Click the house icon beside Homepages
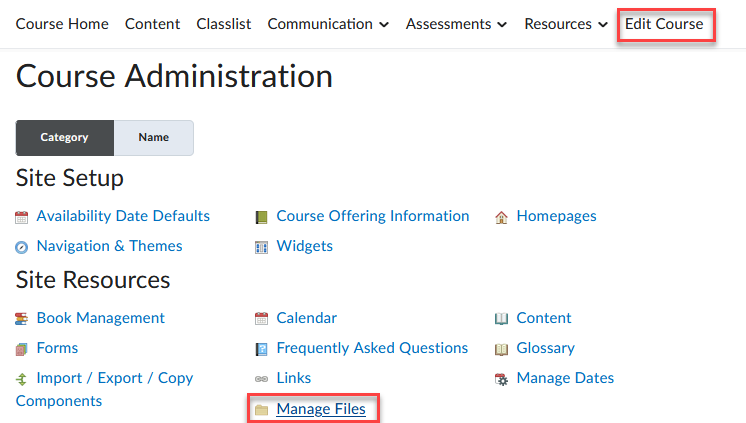This screenshot has width=746, height=423. [501, 217]
